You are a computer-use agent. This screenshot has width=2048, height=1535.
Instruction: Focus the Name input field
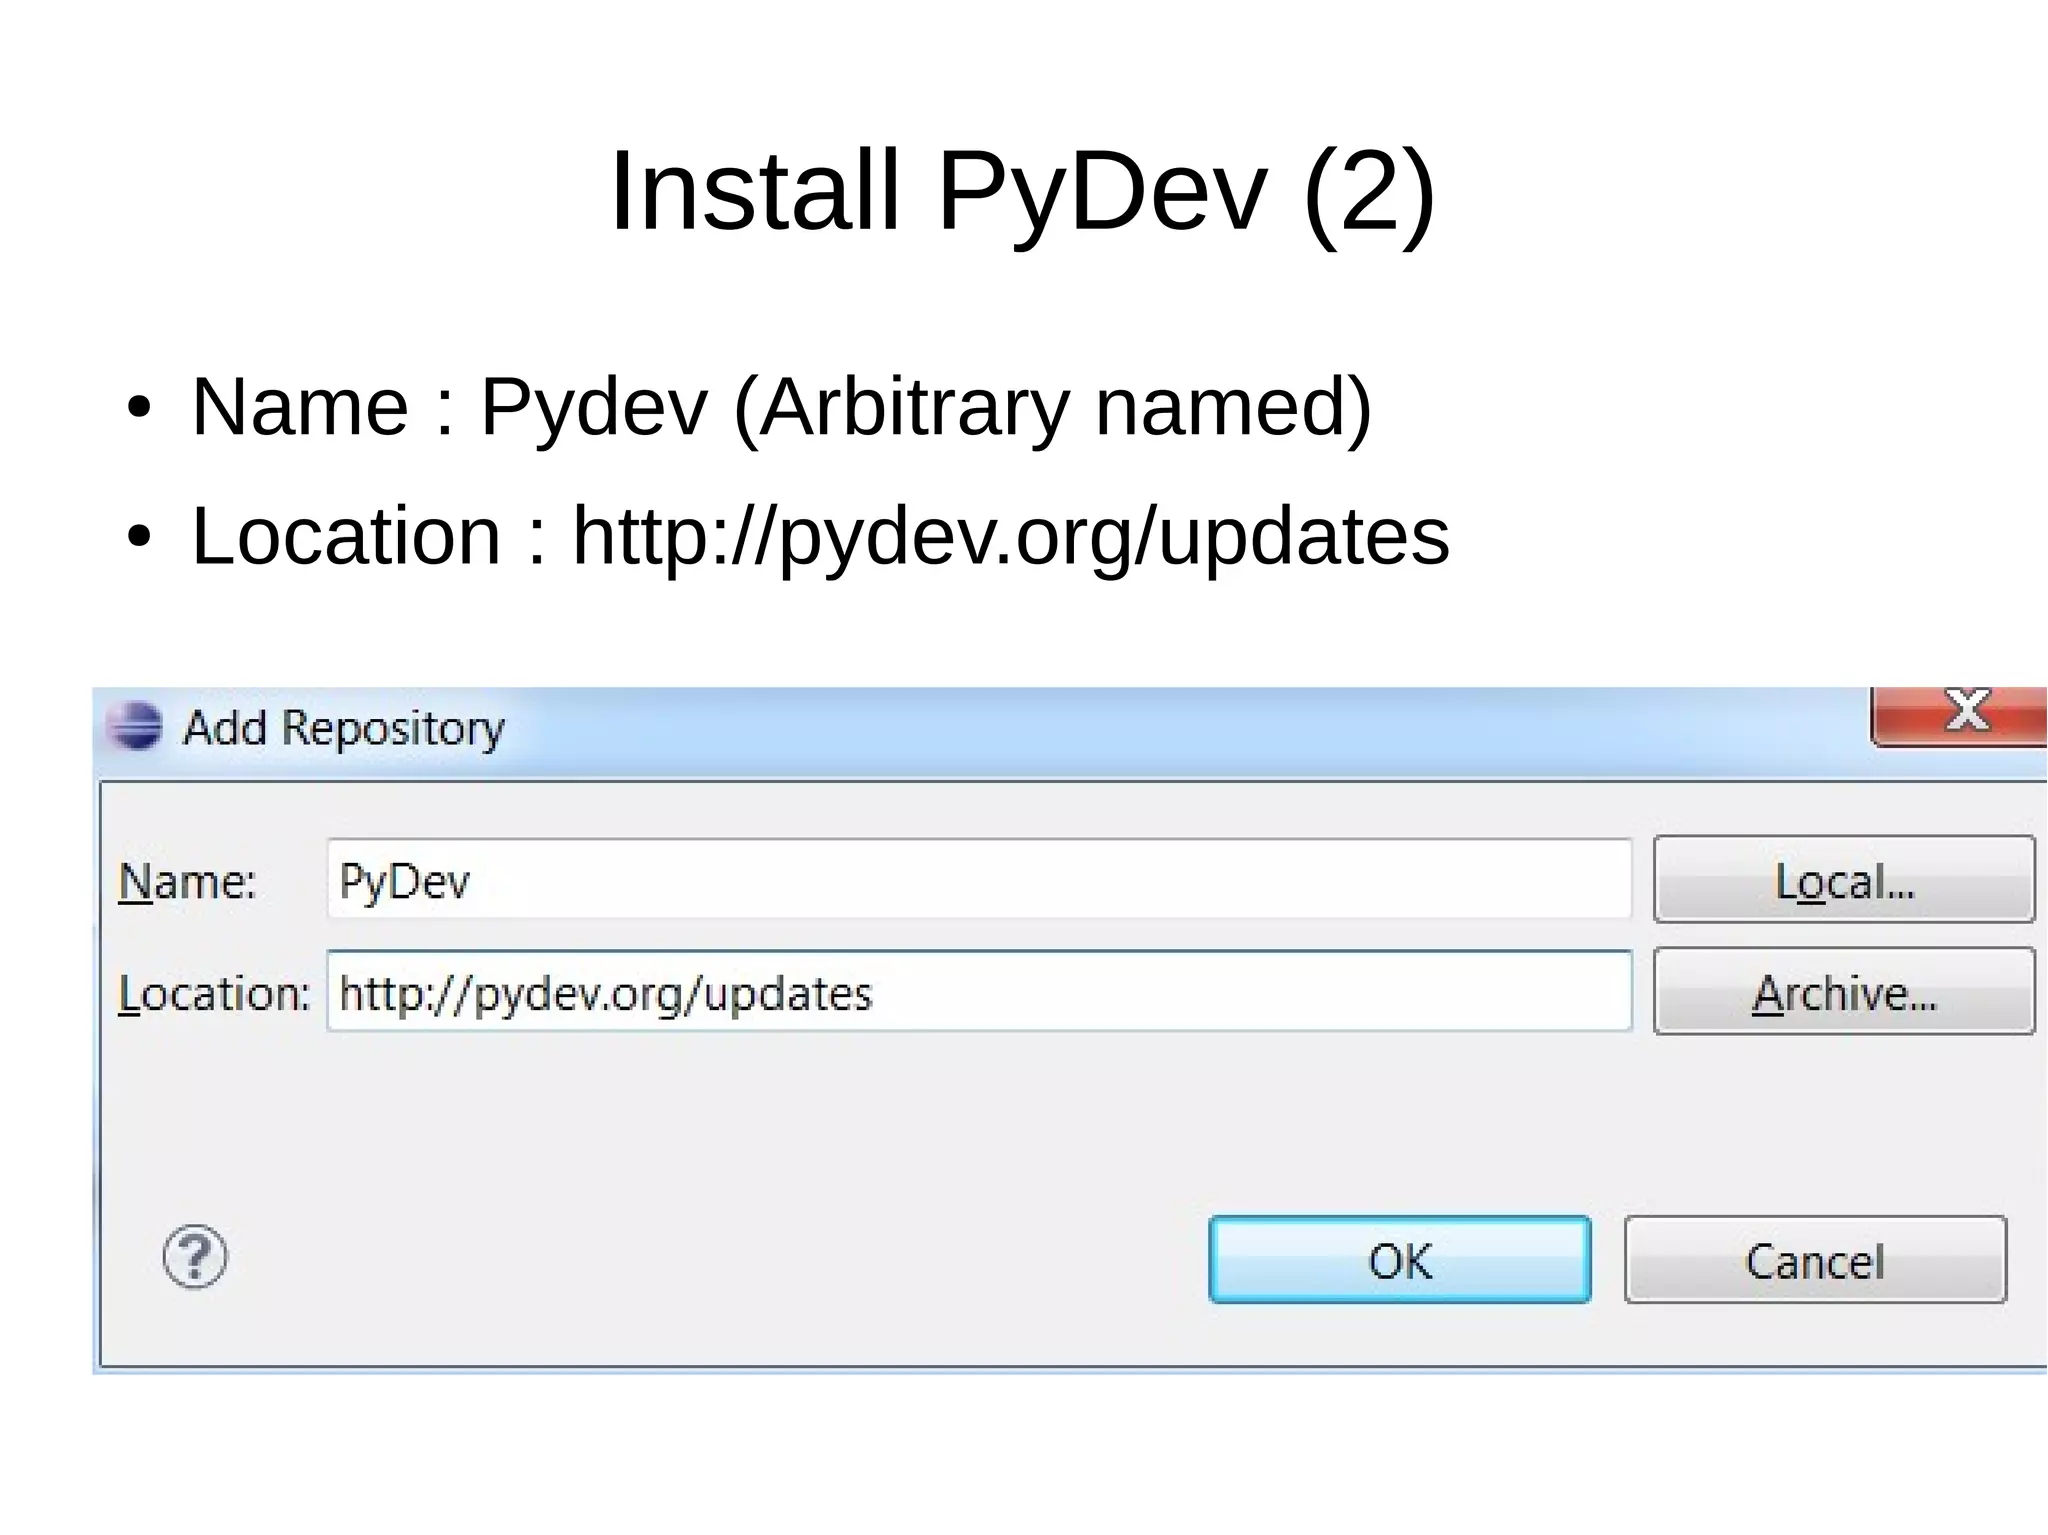click(x=979, y=880)
